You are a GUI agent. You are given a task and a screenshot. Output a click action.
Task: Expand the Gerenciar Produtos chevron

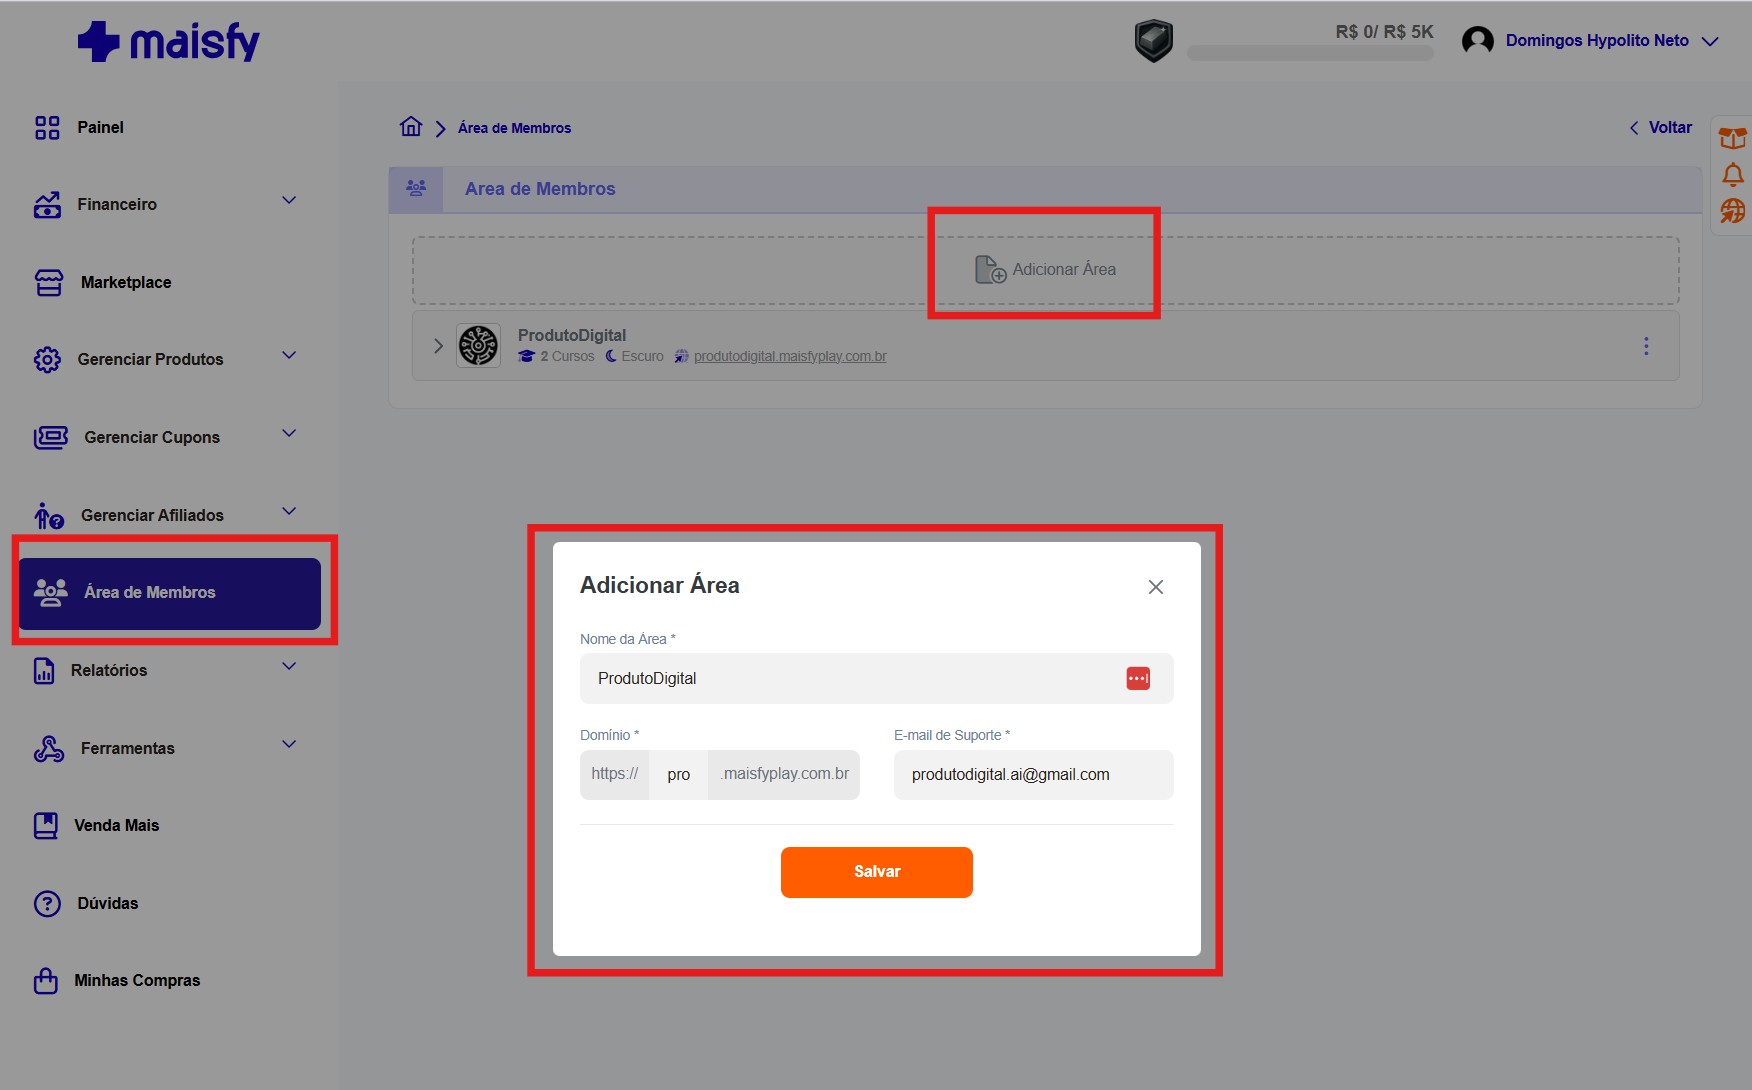(x=289, y=355)
